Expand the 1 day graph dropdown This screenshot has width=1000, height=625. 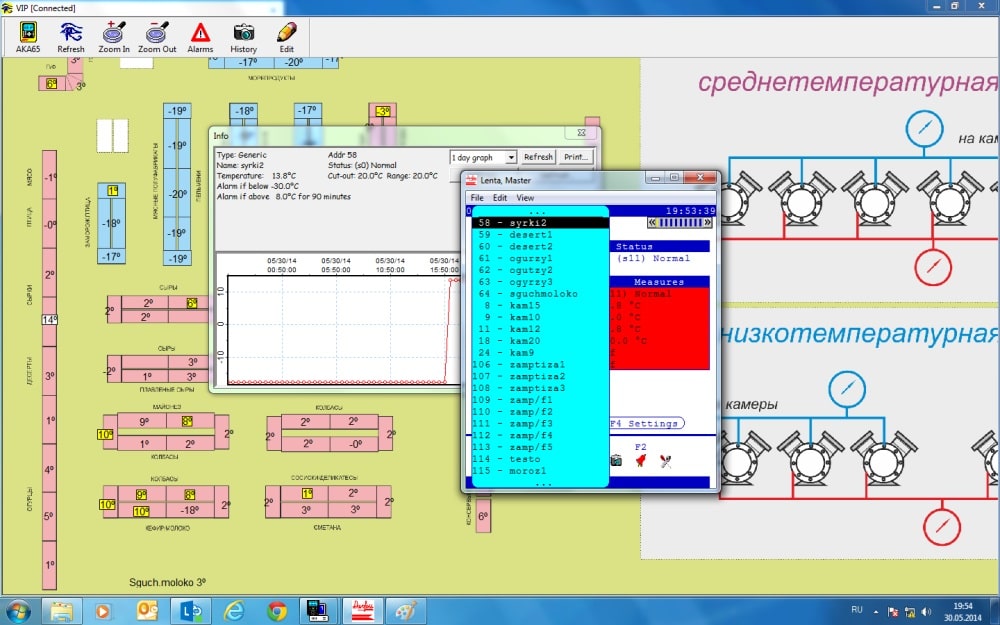tap(483, 157)
